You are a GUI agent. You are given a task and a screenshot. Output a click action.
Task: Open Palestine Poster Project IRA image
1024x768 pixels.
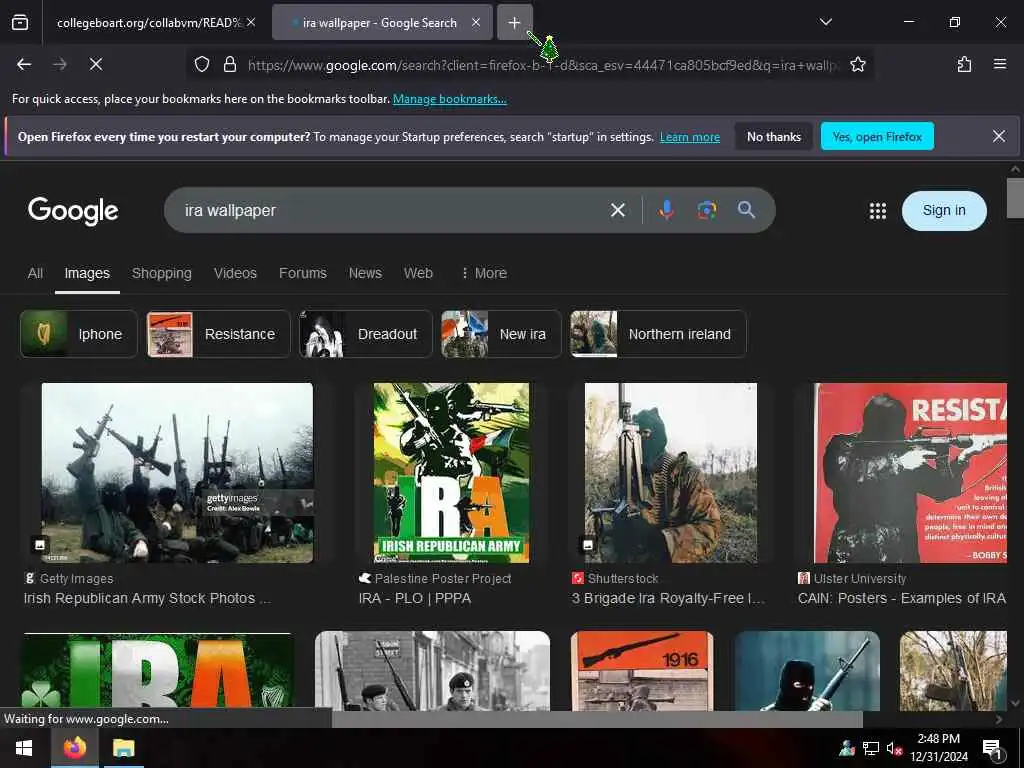(x=451, y=473)
